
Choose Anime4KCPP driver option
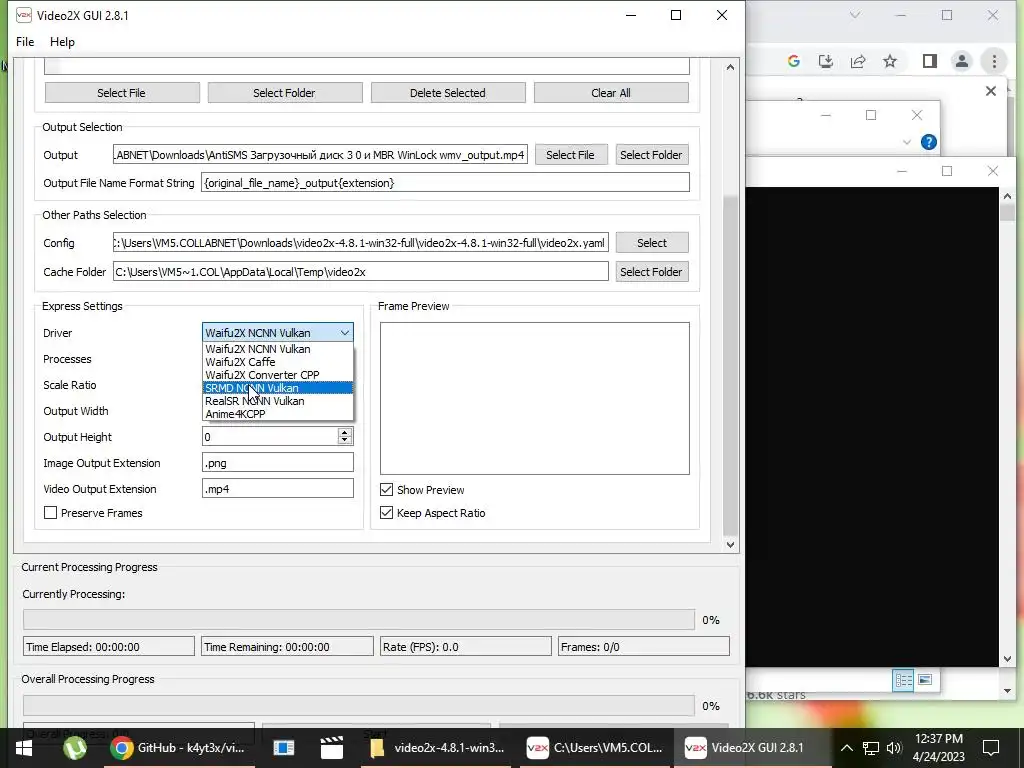click(278, 414)
